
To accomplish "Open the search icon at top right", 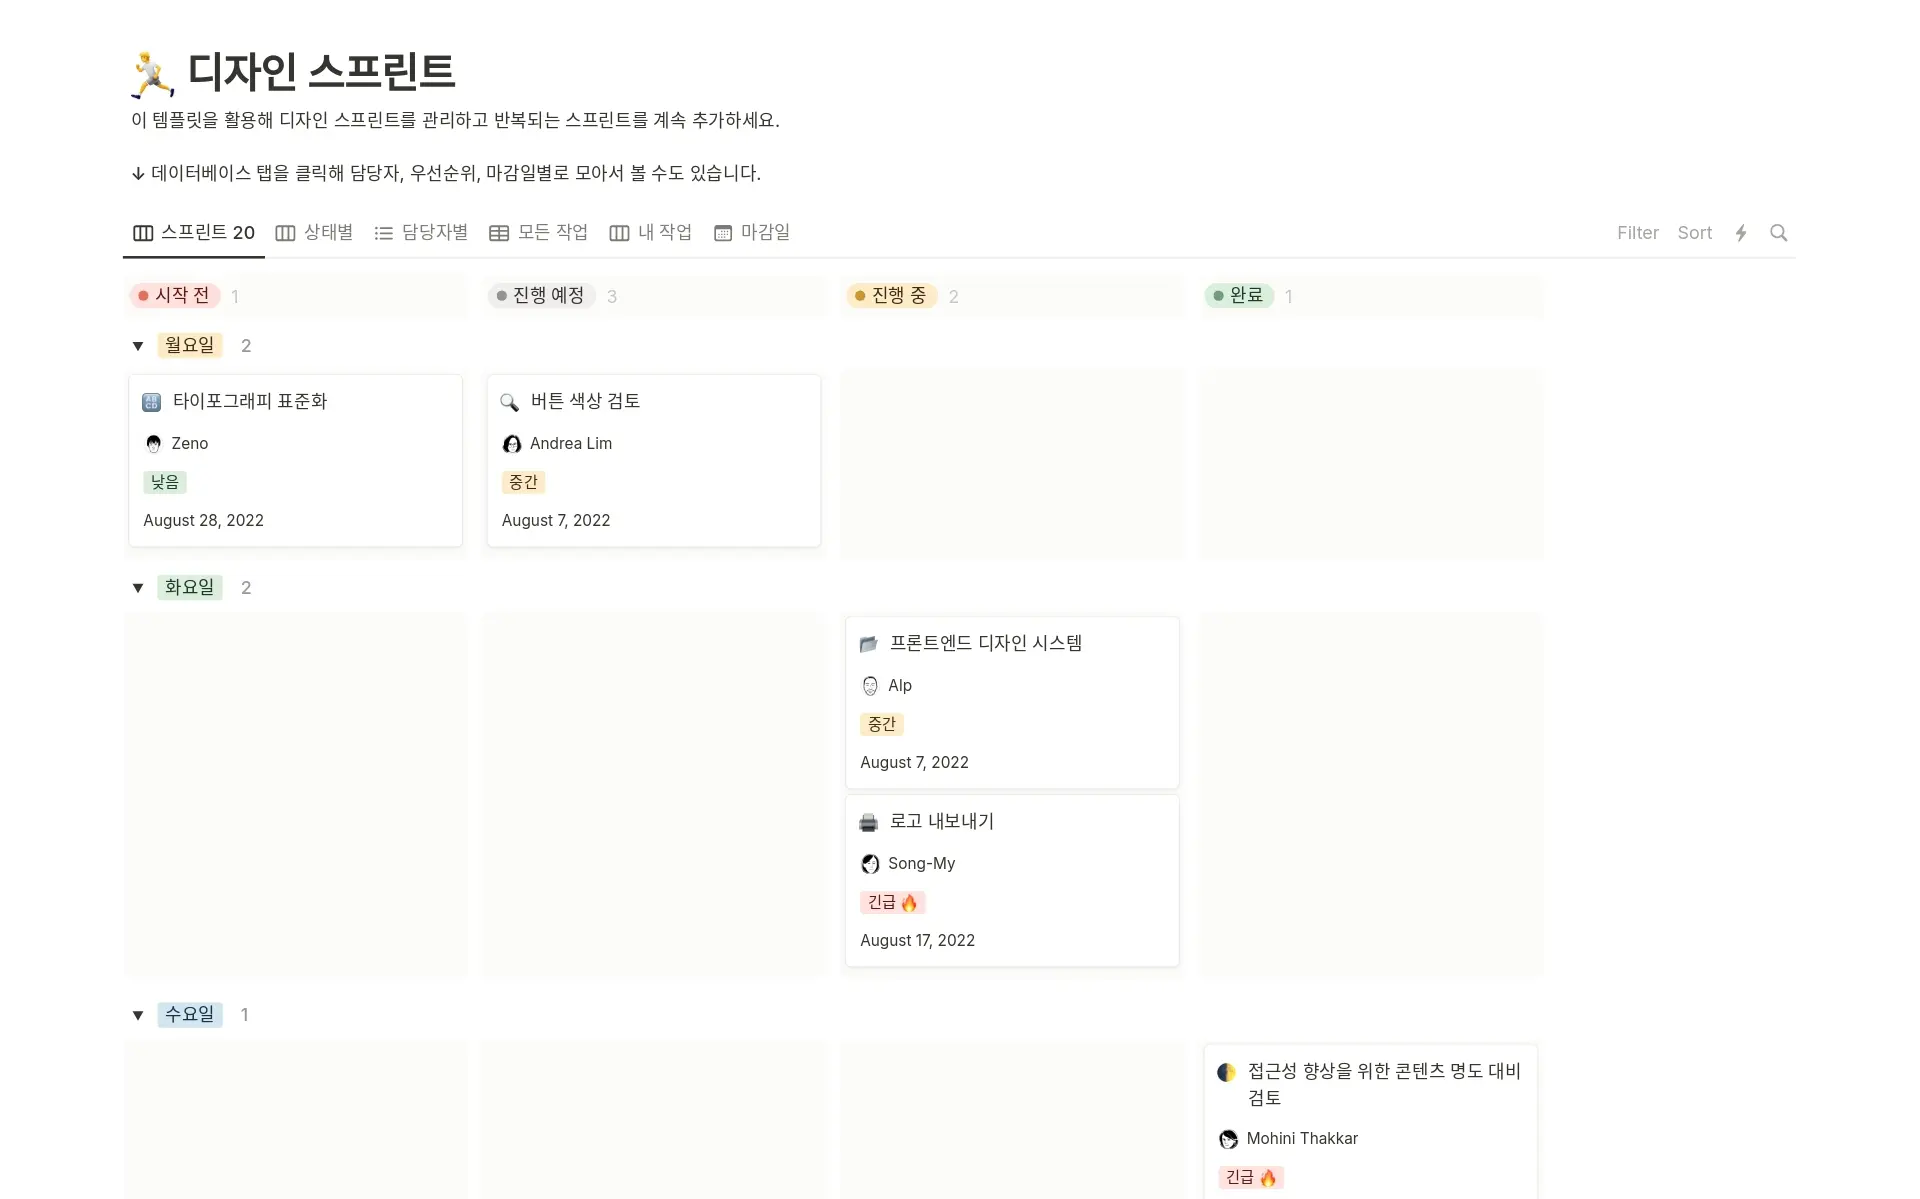I will pyautogui.click(x=1779, y=232).
